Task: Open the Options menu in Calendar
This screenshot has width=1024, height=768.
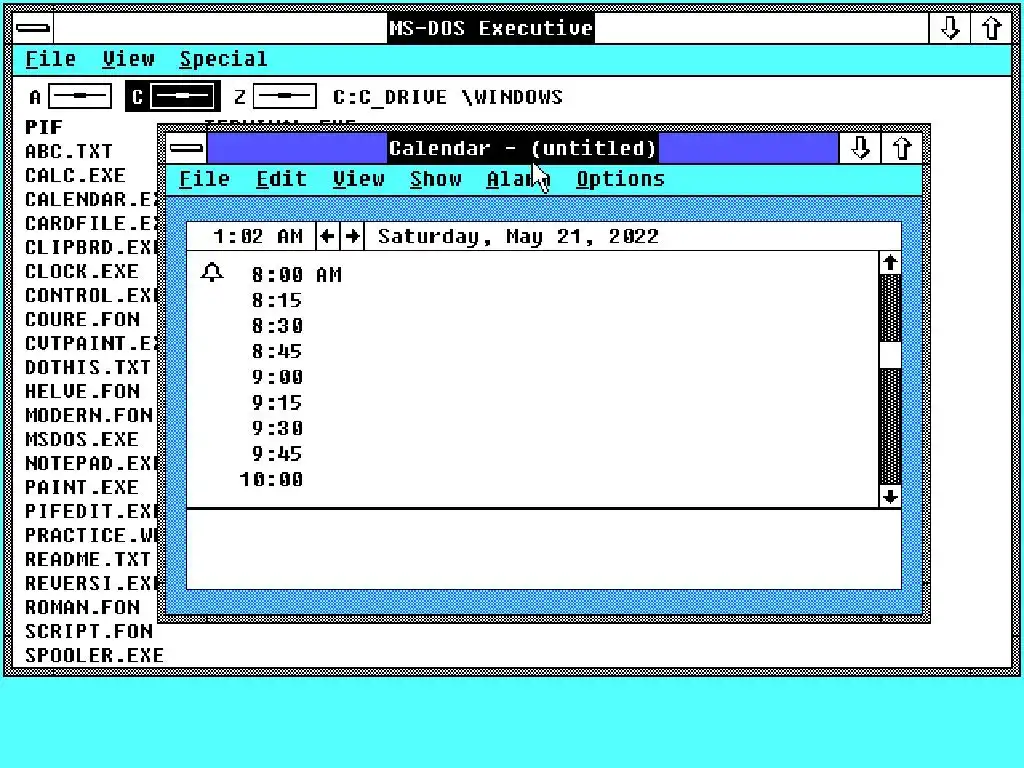Action: (620, 179)
